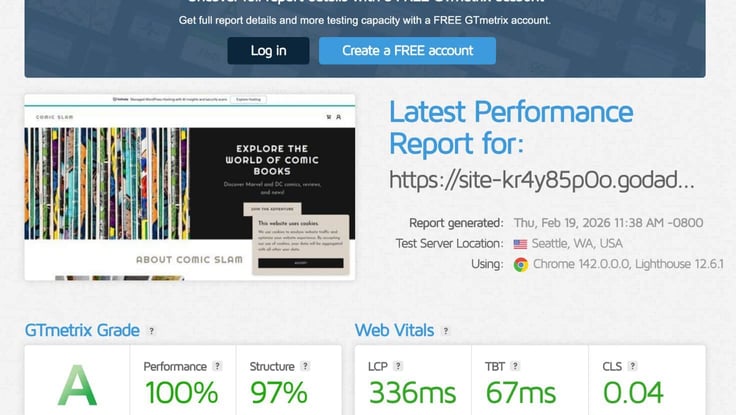This screenshot has width=736, height=415.
Task: Click the 'Get full report details' banner text
Action: (x=365, y=20)
